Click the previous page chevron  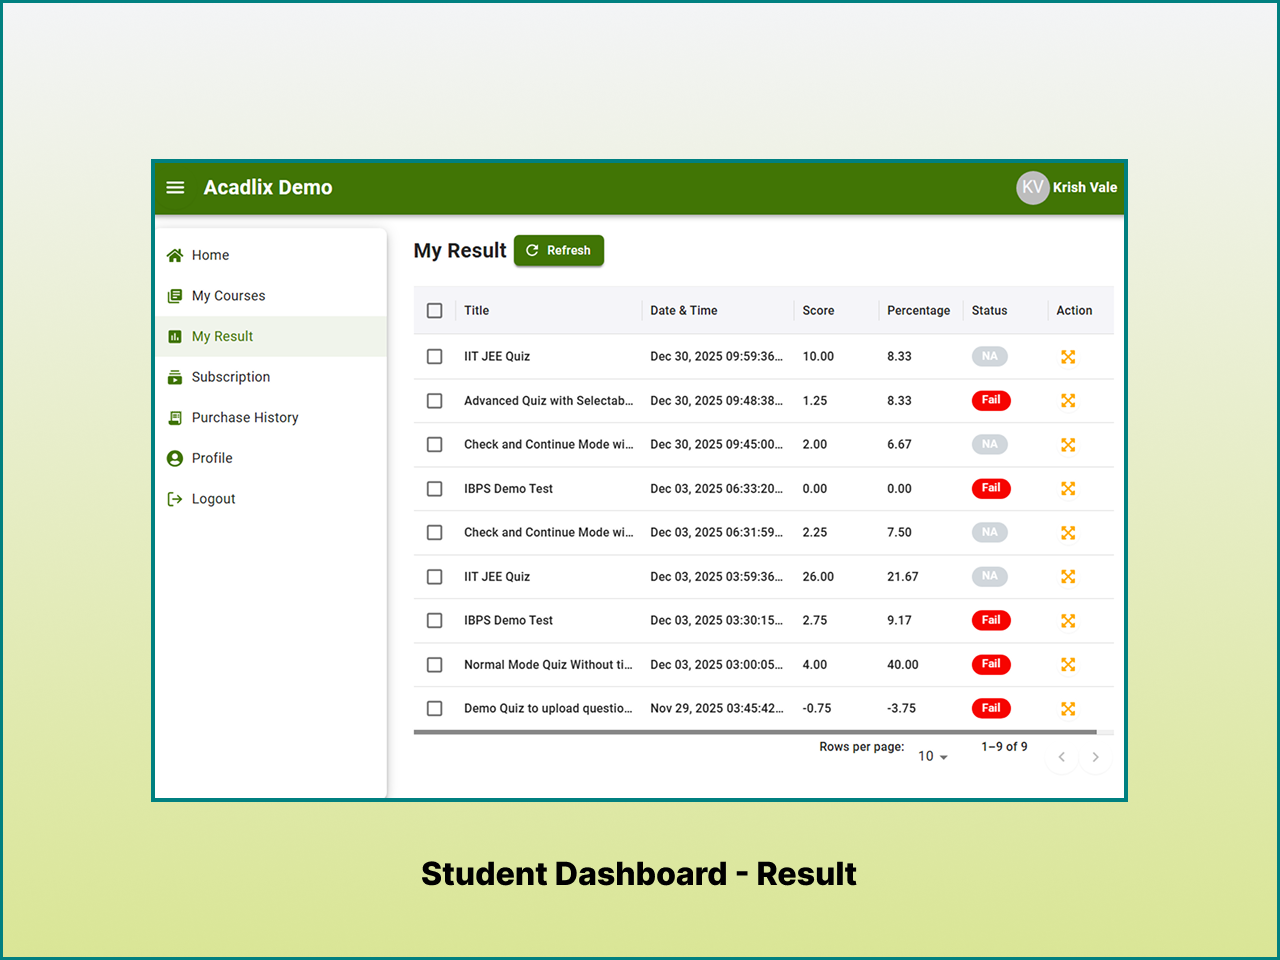click(x=1061, y=757)
